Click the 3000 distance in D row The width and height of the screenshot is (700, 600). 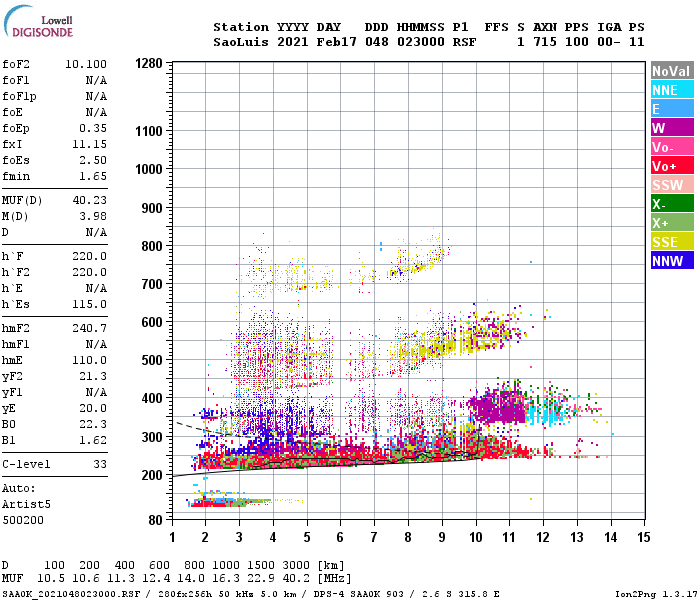tap(296, 566)
